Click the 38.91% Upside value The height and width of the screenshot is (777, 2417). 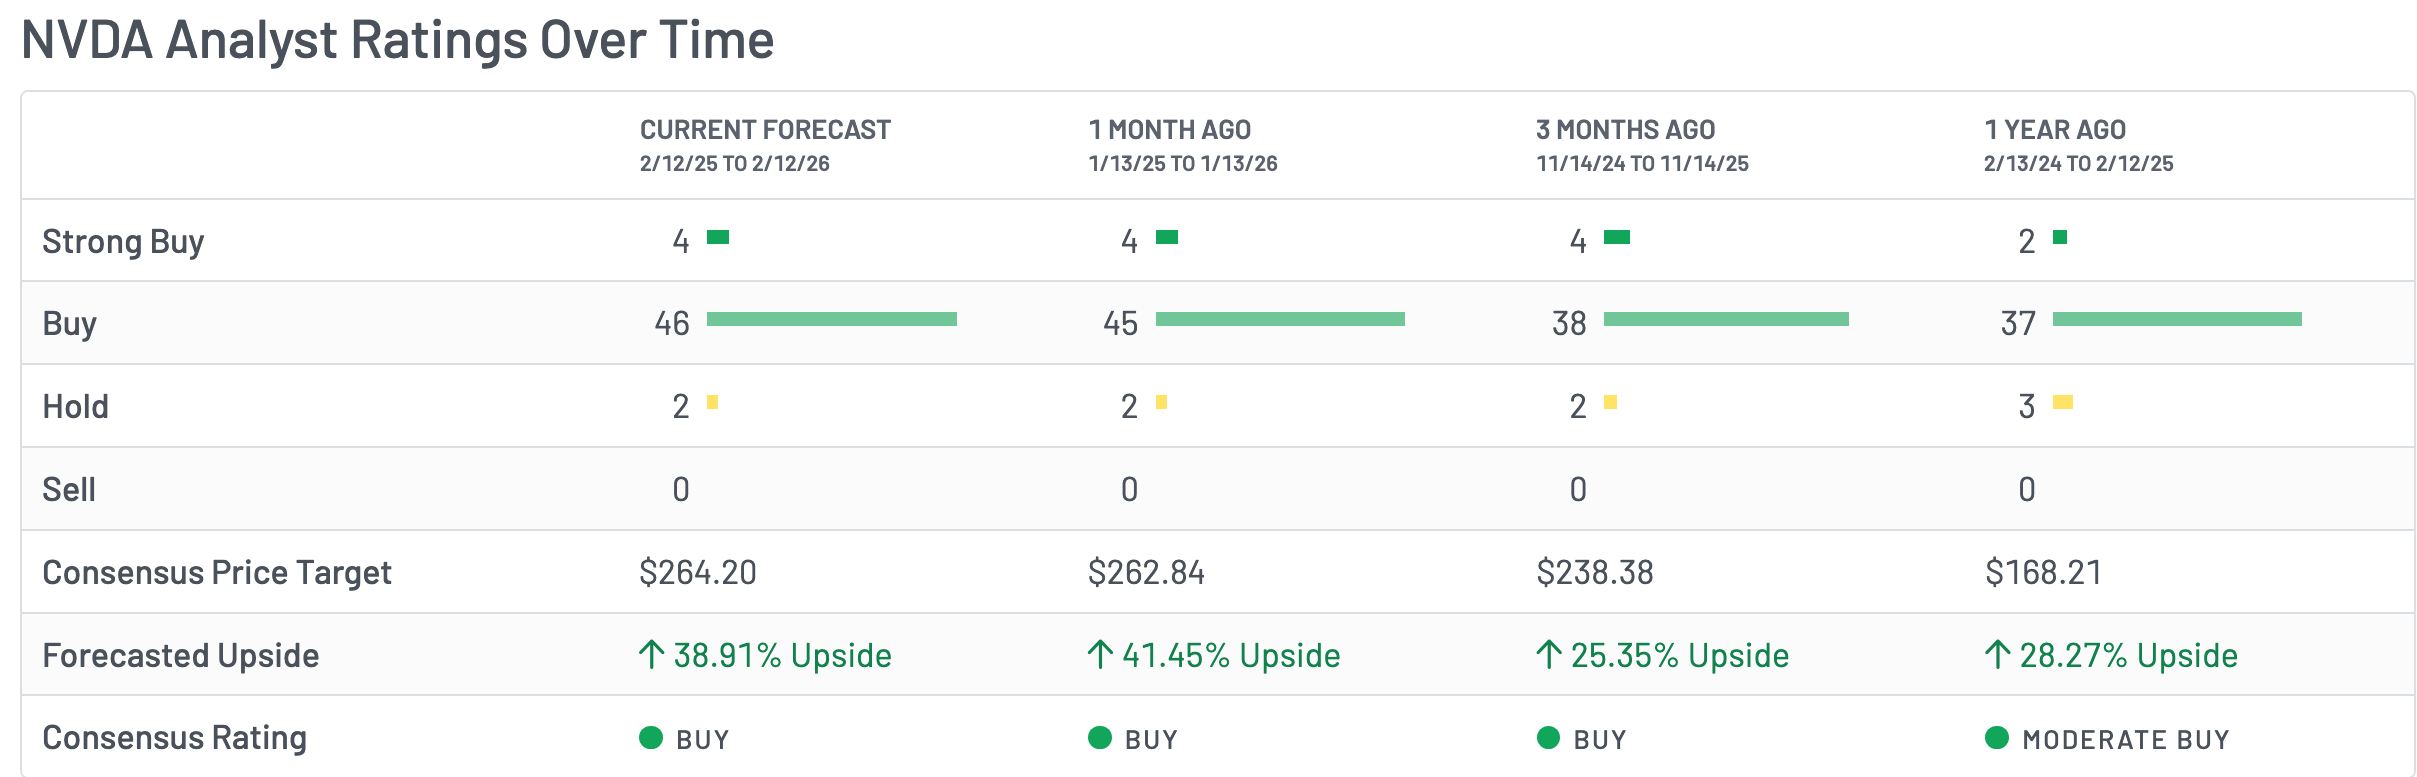click(783, 656)
